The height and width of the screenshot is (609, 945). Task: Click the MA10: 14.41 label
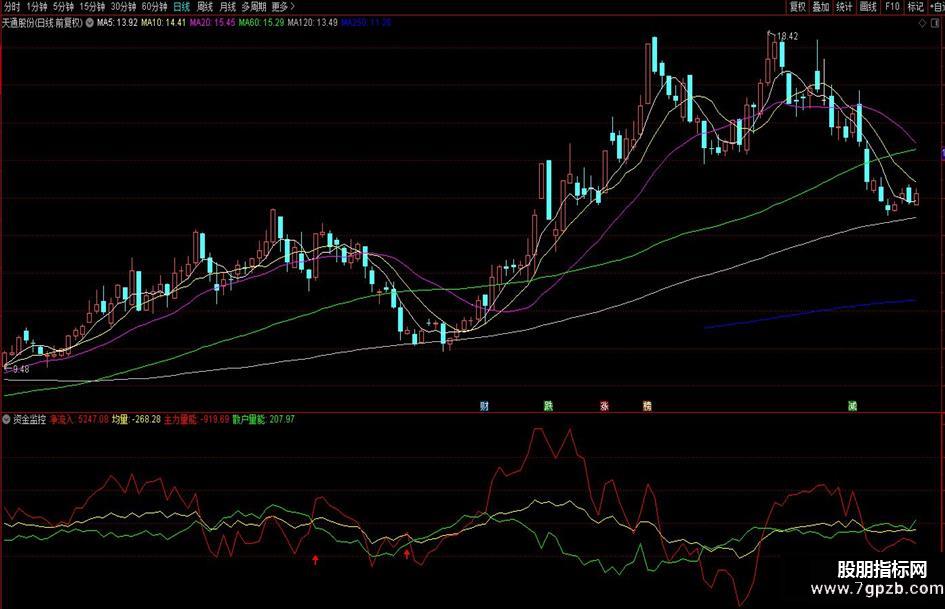[x=163, y=23]
